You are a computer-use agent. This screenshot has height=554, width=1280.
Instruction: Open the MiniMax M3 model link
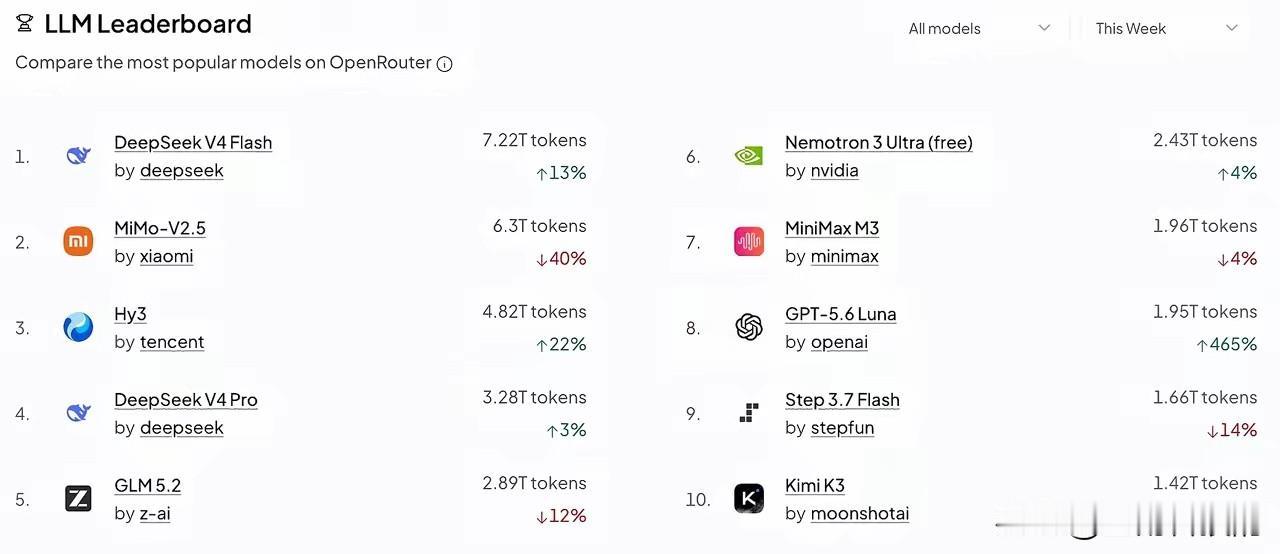(x=832, y=228)
